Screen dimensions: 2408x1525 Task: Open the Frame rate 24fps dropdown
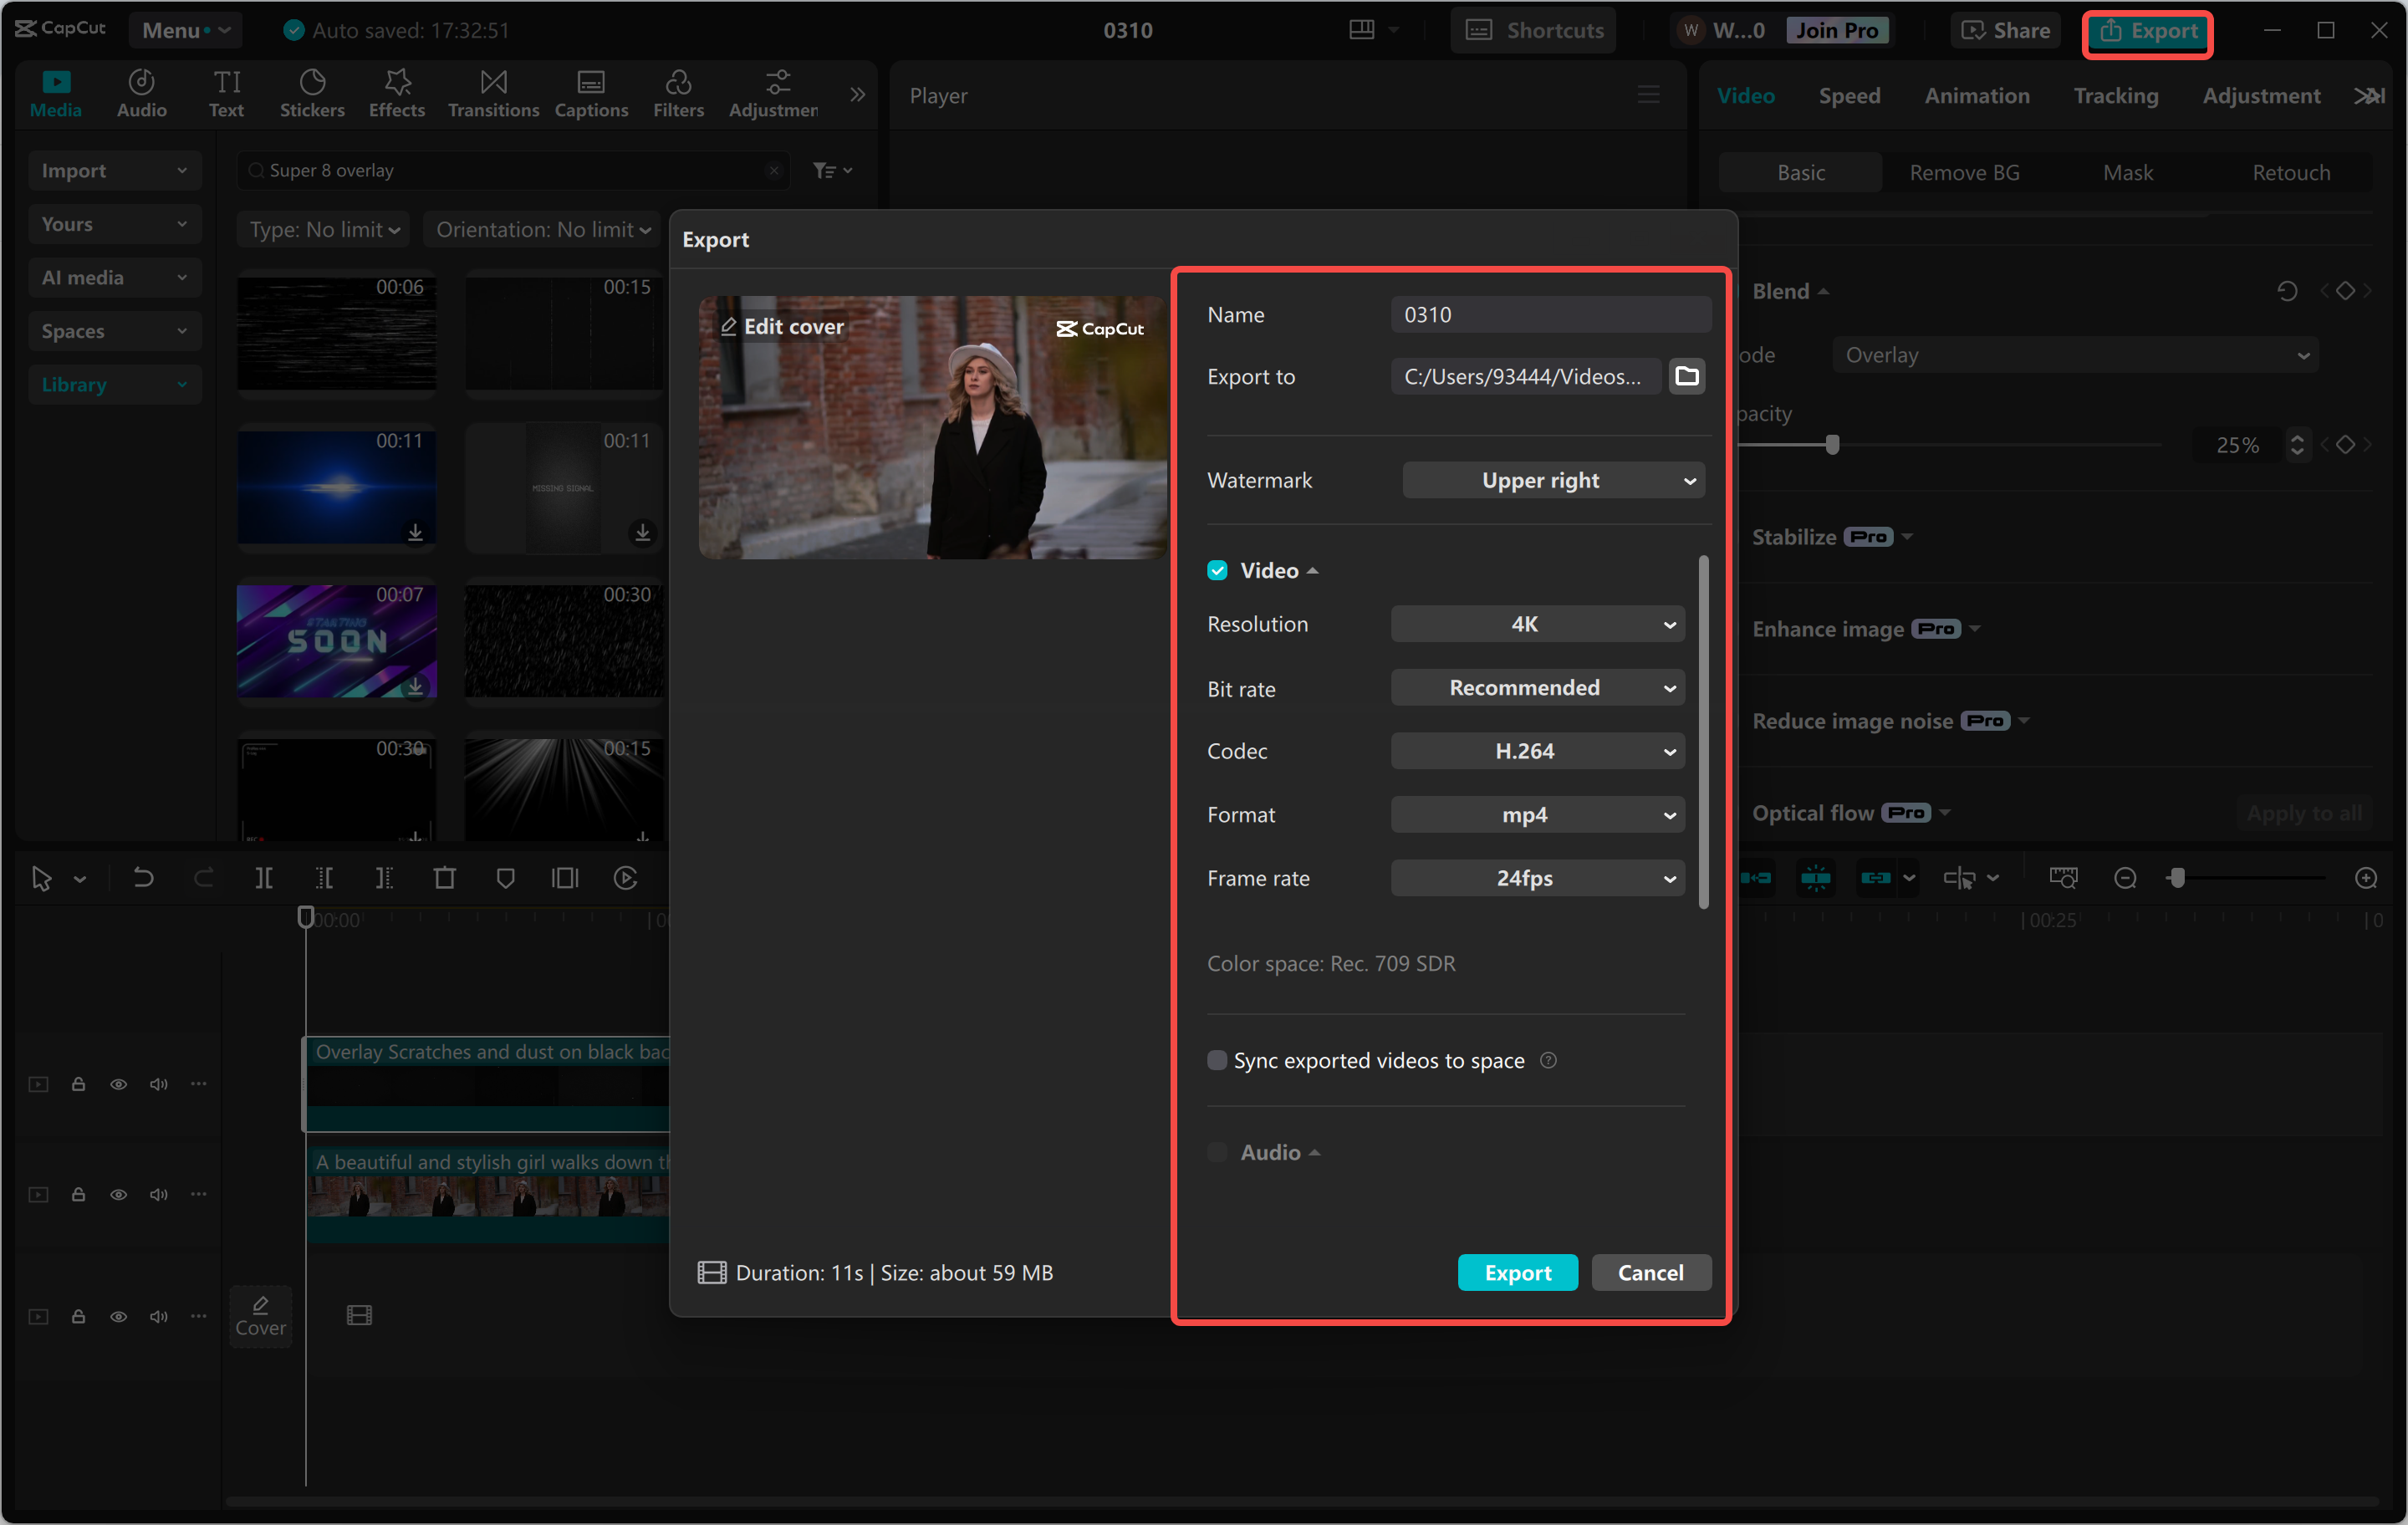[1537, 878]
